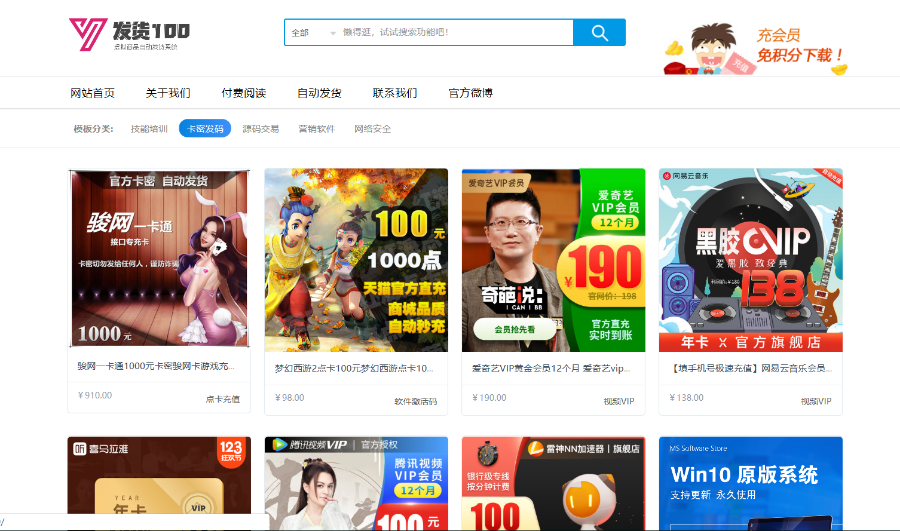The image size is (900, 531).
Task: Open the 关于我们 menu item
Action: click(168, 93)
